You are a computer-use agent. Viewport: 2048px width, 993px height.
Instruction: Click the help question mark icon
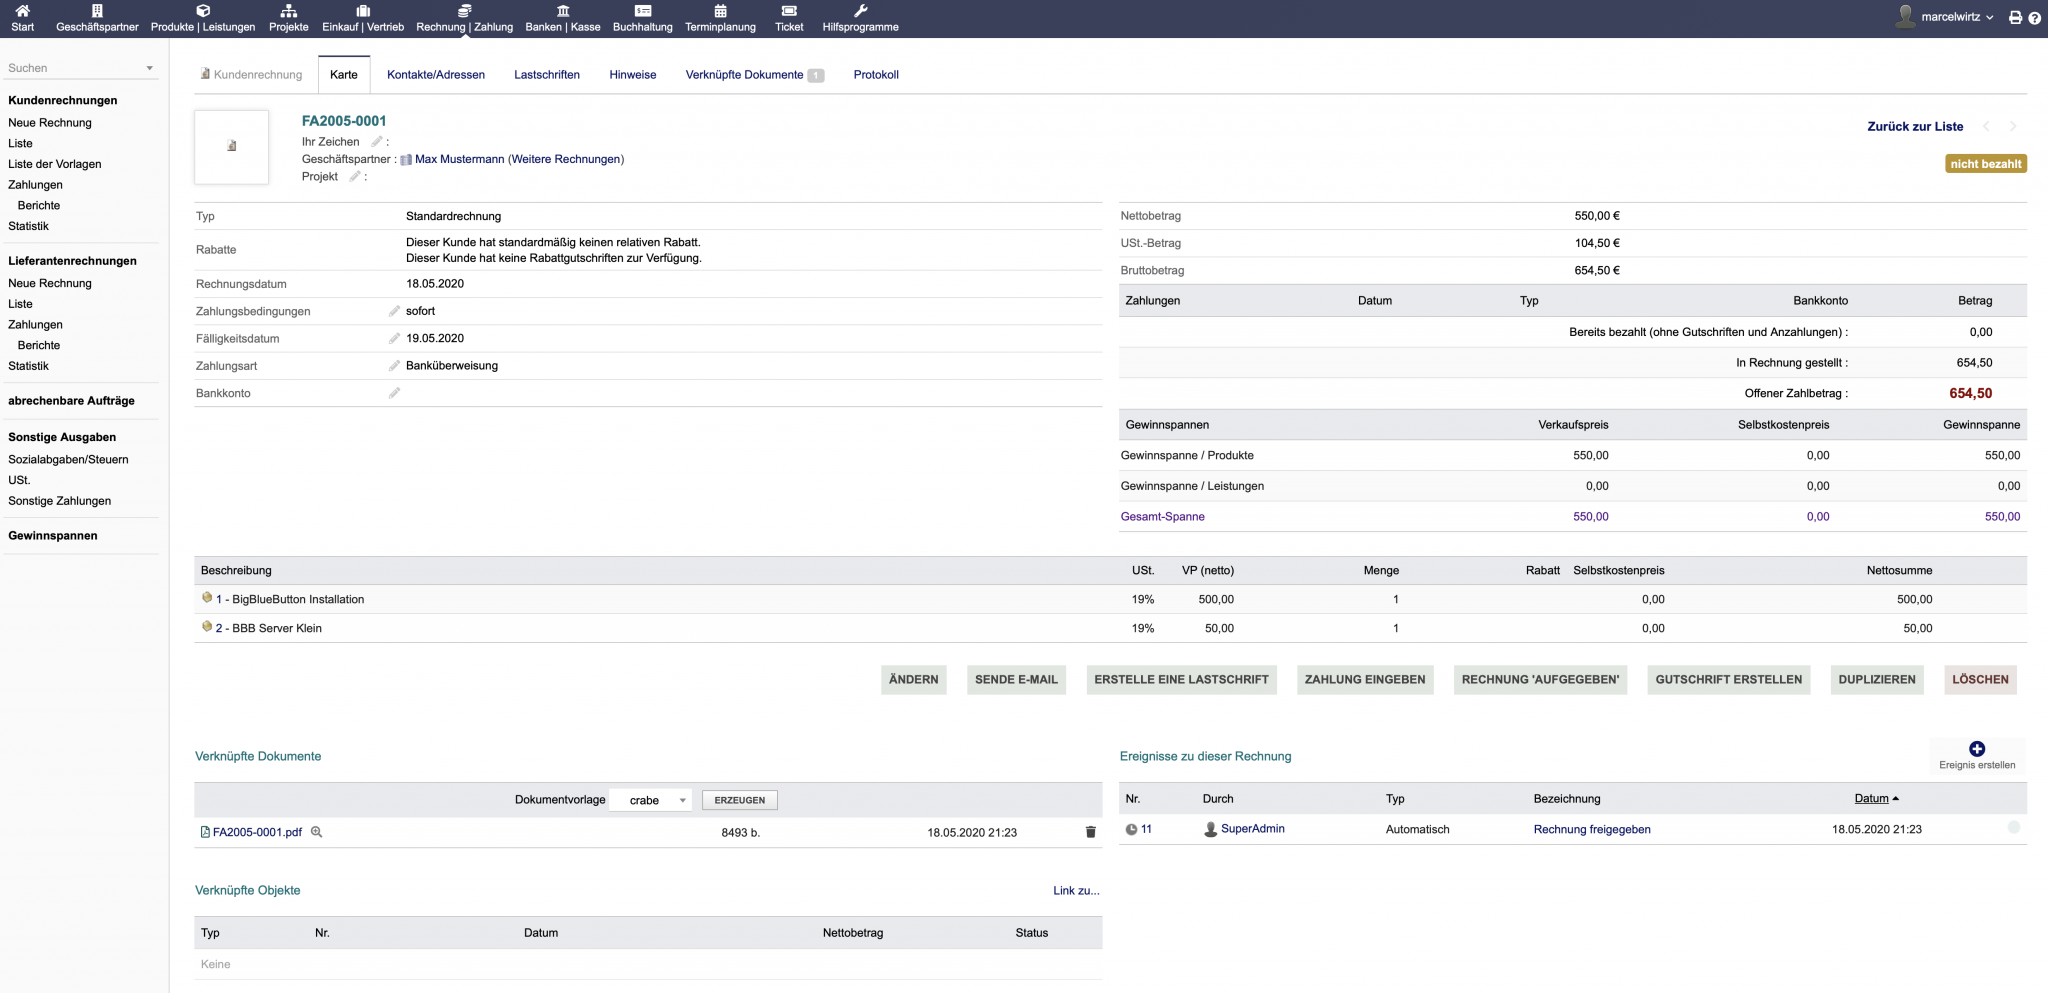coord(2034,18)
